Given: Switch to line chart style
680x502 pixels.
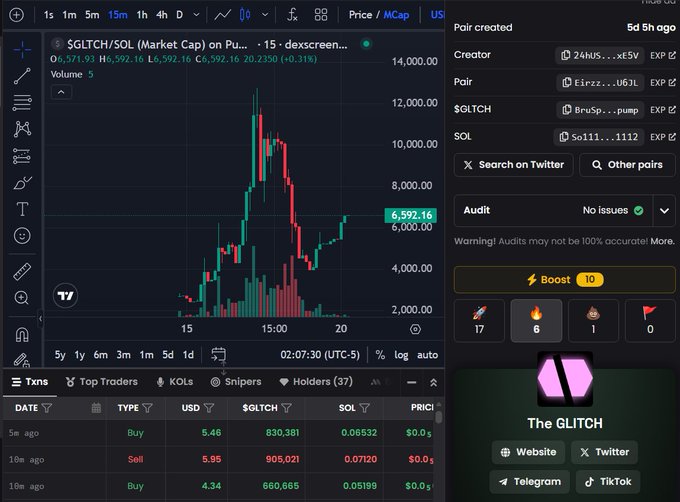Looking at the screenshot, I should pyautogui.click(x=222, y=15).
